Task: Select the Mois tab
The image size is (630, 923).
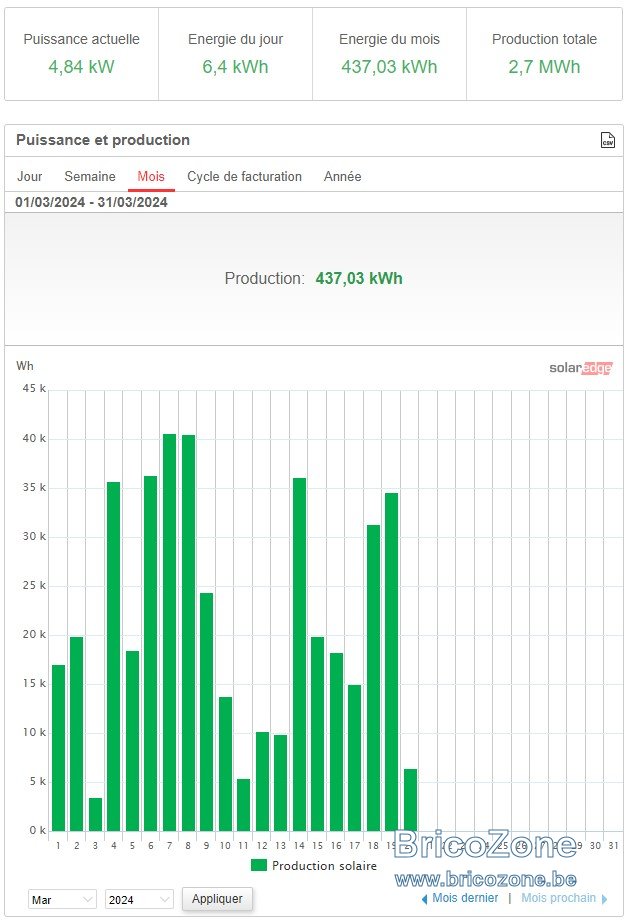Action: coord(151,177)
